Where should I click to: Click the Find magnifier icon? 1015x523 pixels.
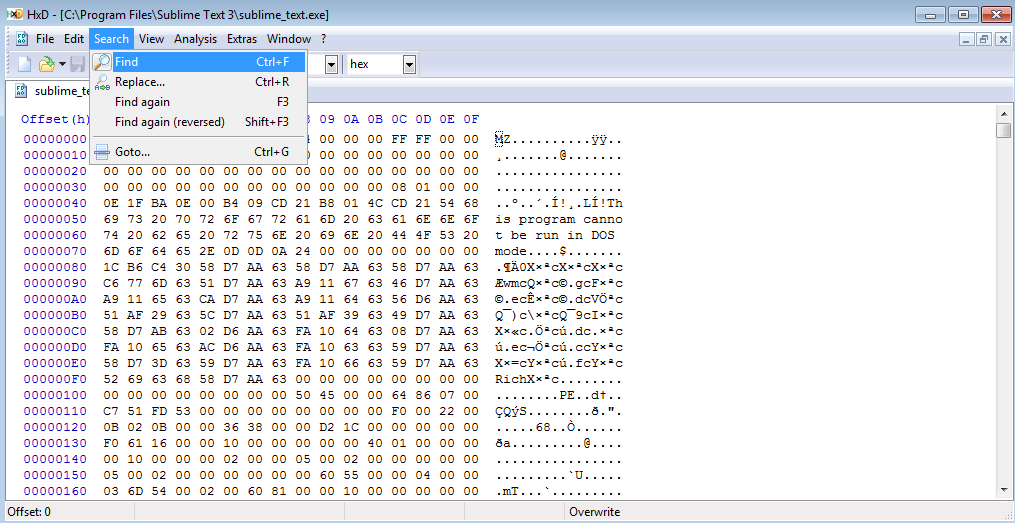point(102,62)
